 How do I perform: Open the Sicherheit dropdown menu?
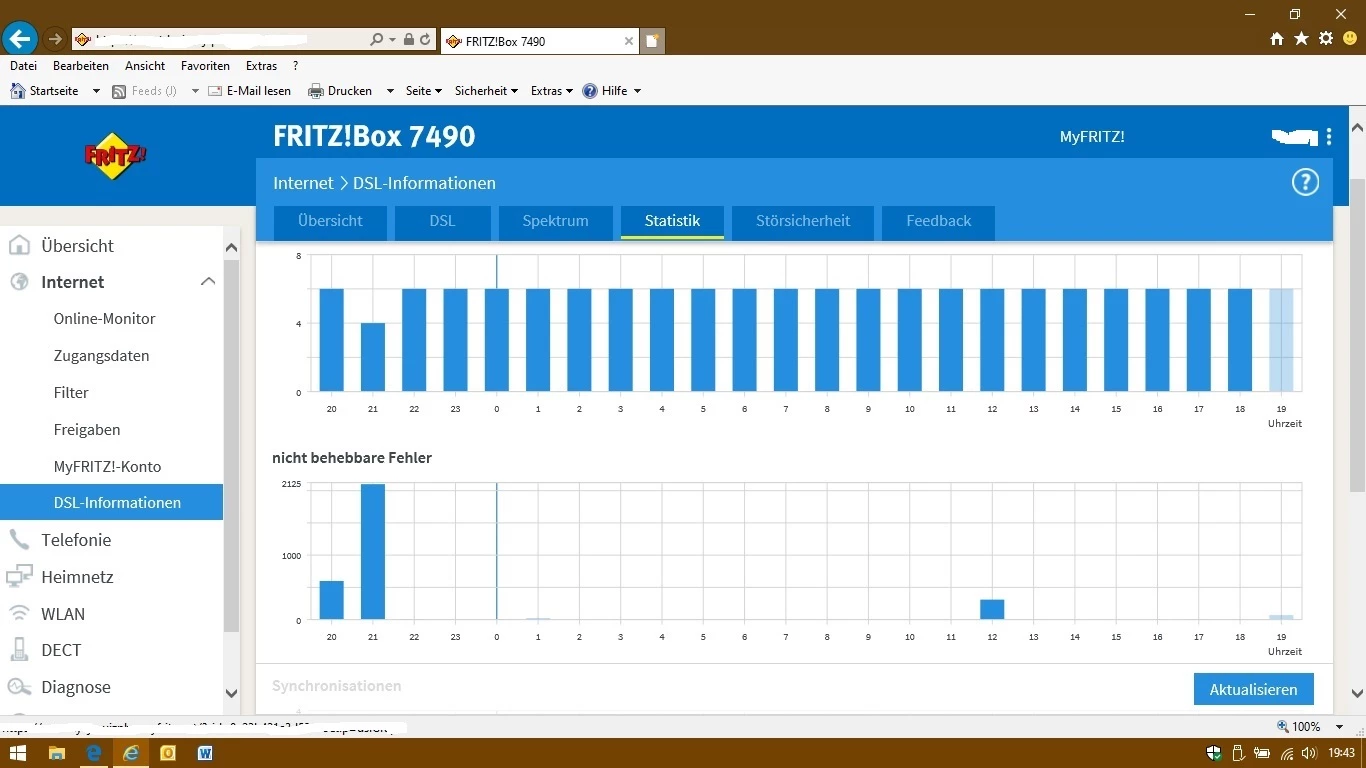(486, 91)
